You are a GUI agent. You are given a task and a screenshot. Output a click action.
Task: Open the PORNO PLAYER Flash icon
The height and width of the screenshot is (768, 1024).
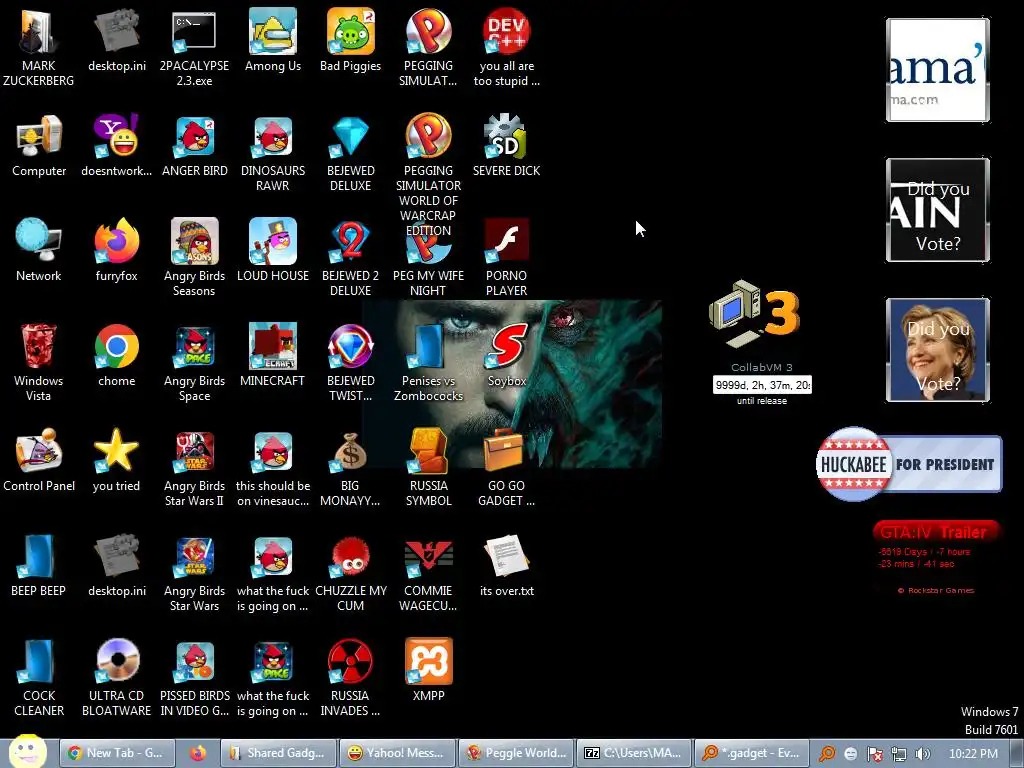(x=507, y=257)
